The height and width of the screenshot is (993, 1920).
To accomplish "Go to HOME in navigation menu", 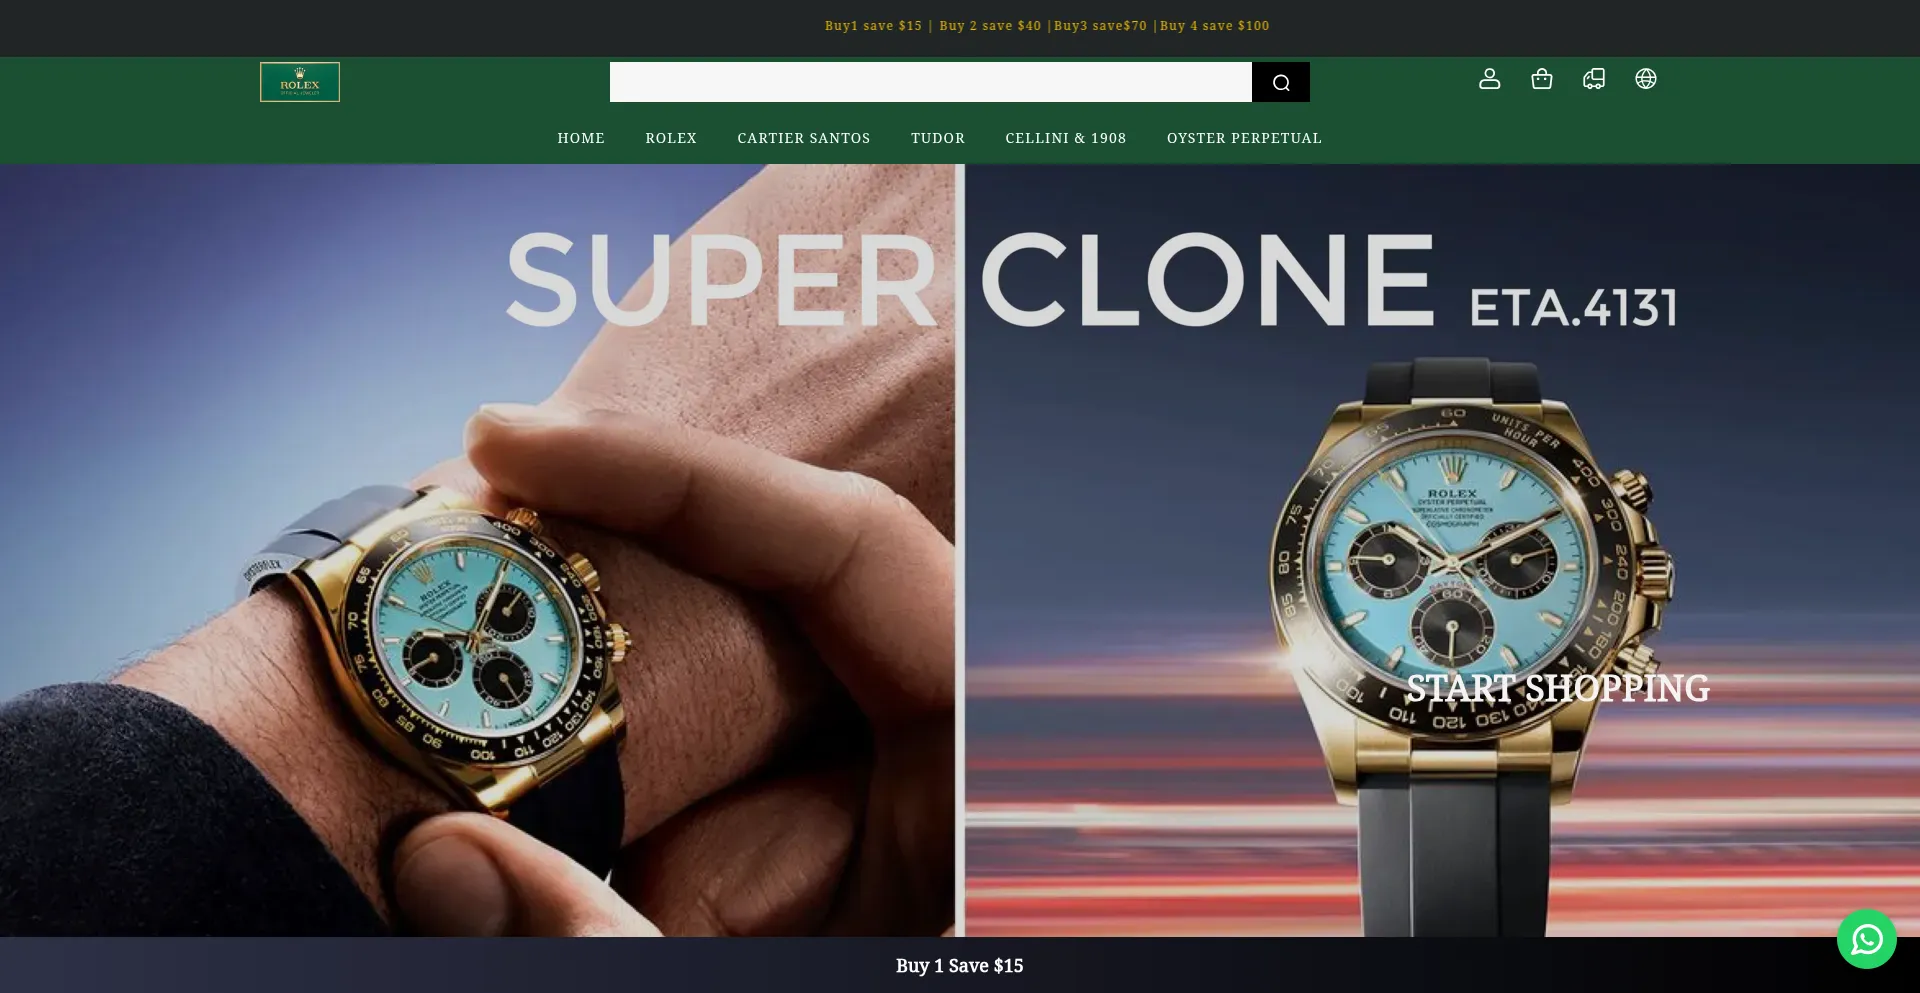I will coord(581,138).
